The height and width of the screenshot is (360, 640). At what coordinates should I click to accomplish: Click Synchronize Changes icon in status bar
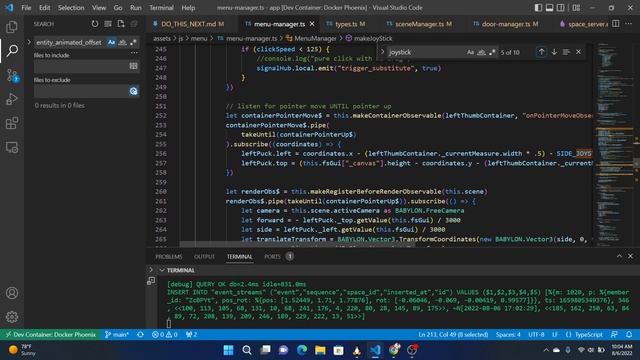point(140,335)
